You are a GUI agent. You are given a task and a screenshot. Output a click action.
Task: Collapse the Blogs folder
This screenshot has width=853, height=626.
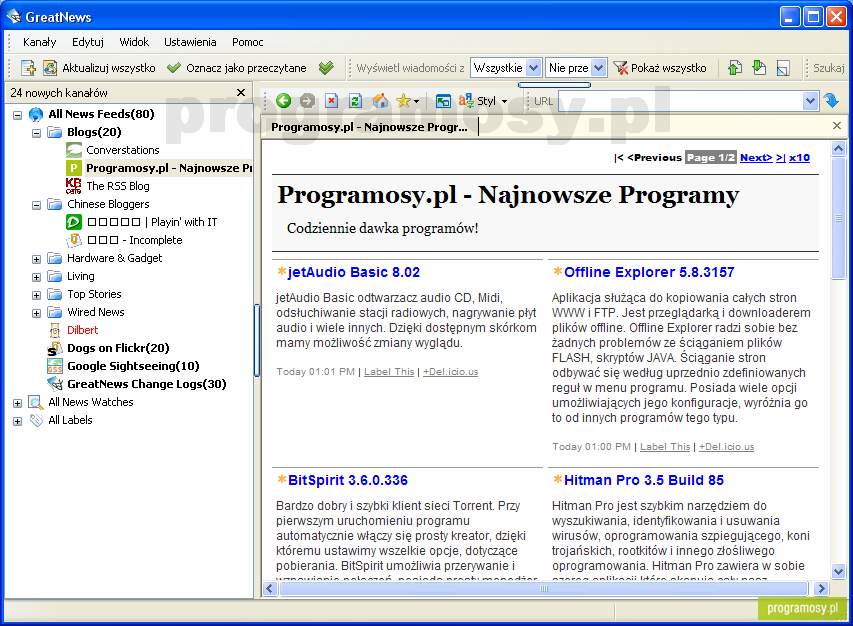[36, 133]
